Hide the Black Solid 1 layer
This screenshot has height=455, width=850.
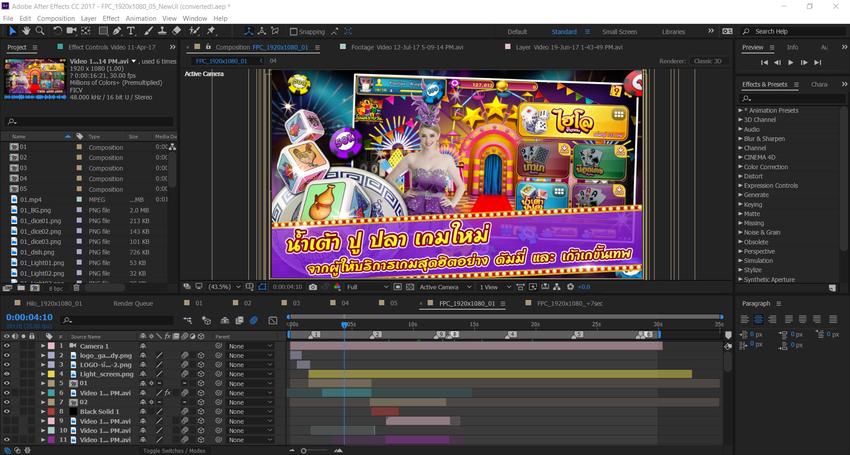coord(7,412)
